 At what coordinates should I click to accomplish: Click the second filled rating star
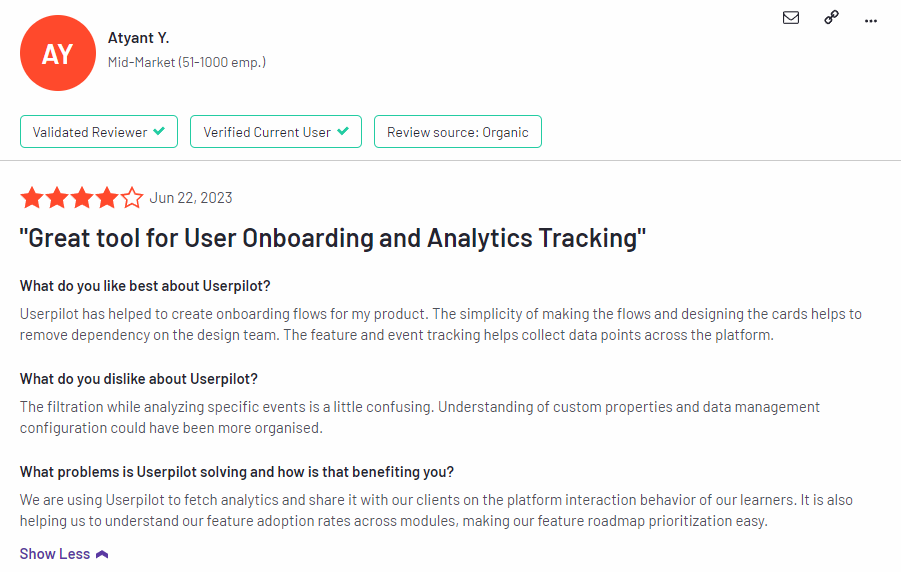coord(57,198)
